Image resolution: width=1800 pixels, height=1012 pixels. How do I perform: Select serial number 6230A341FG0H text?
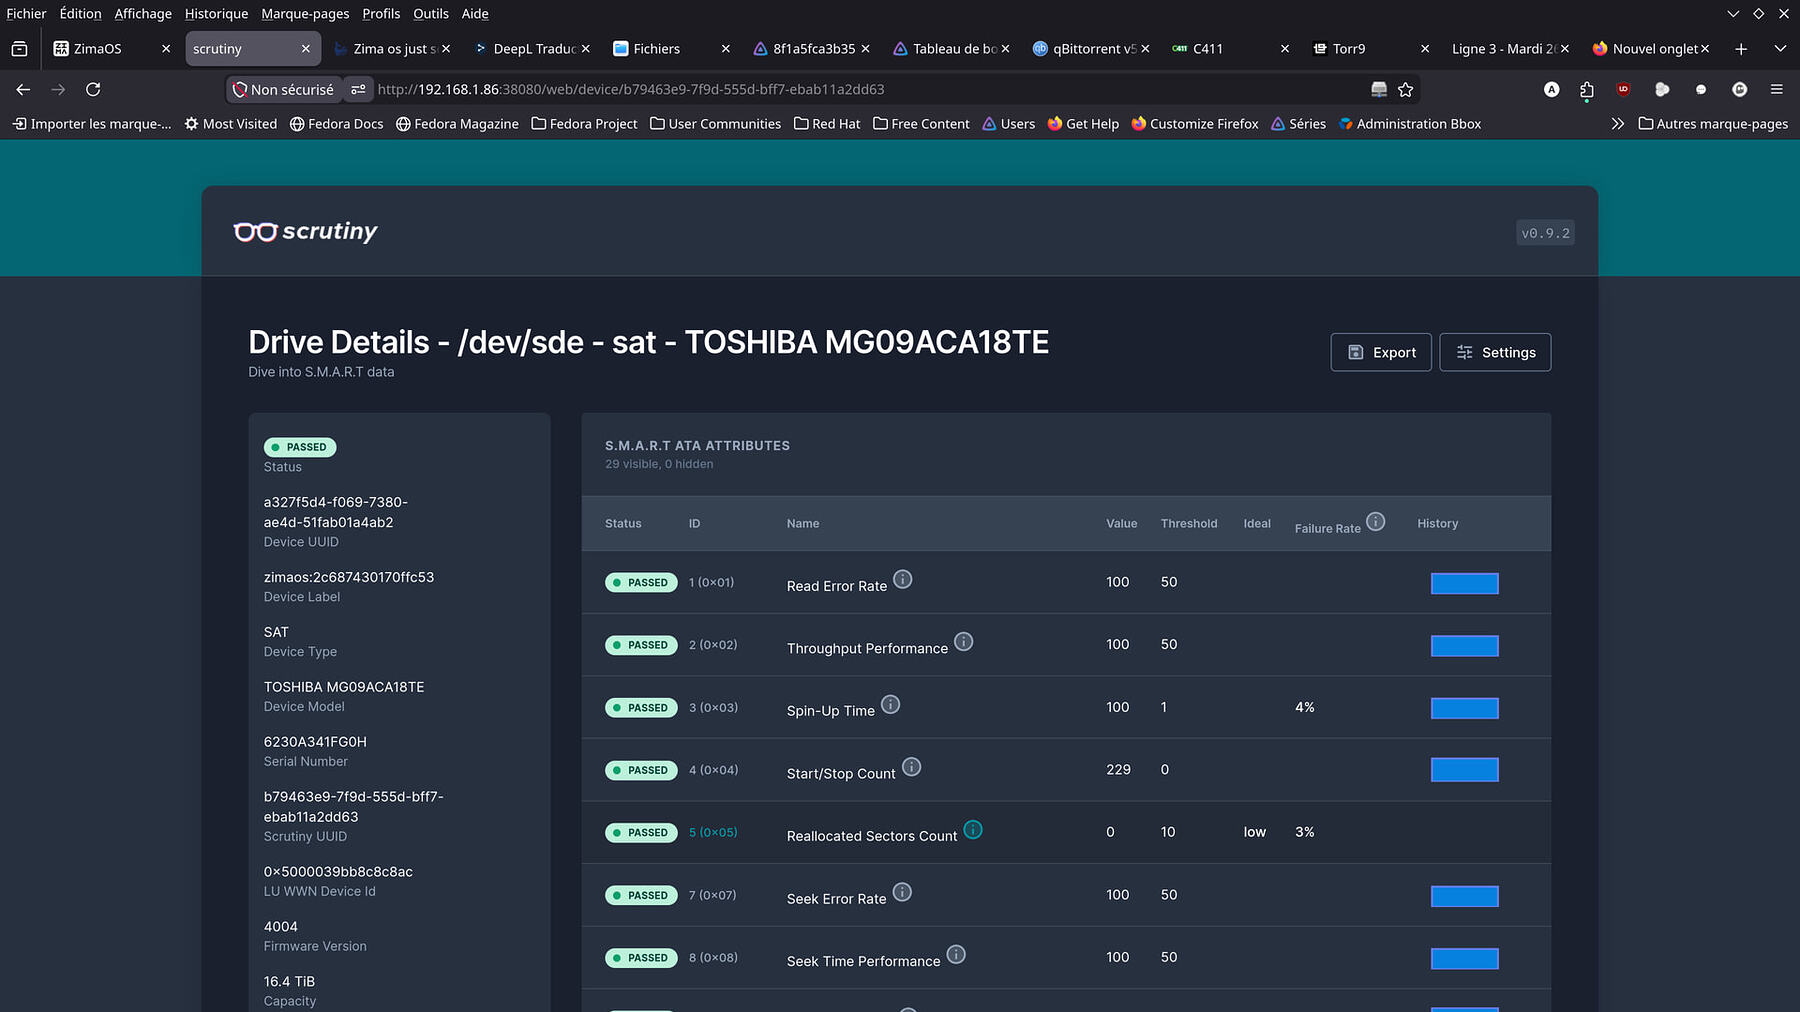pyautogui.click(x=315, y=742)
